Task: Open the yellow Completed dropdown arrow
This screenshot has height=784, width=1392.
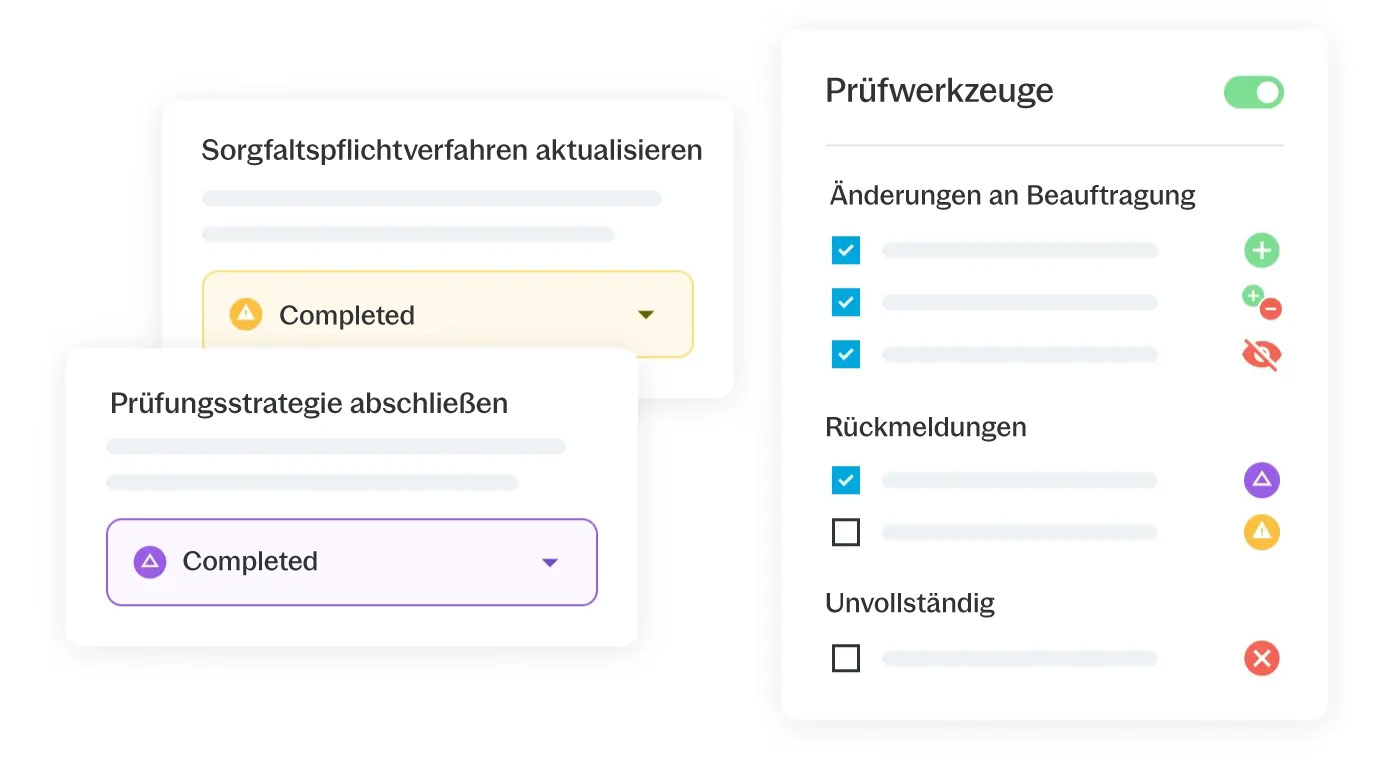Action: (646, 315)
